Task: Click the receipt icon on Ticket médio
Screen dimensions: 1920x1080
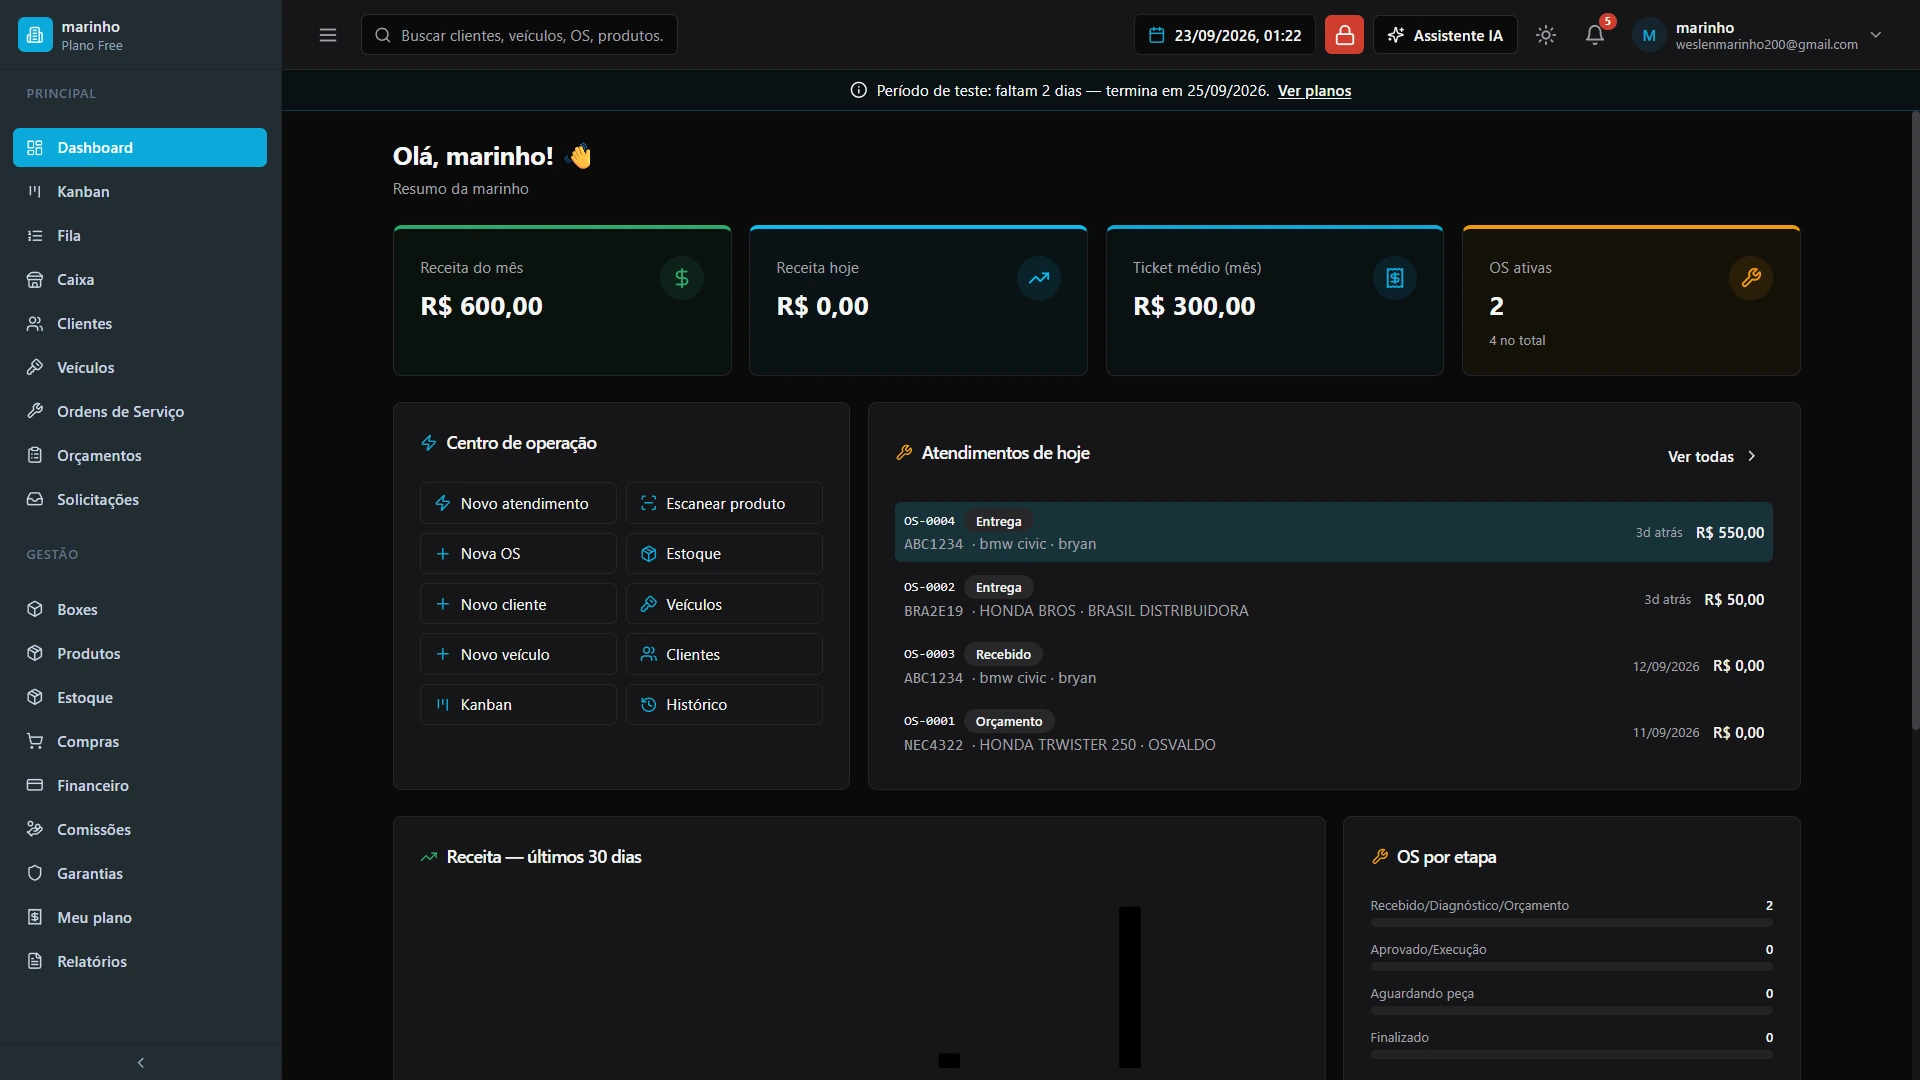Action: coord(1395,278)
